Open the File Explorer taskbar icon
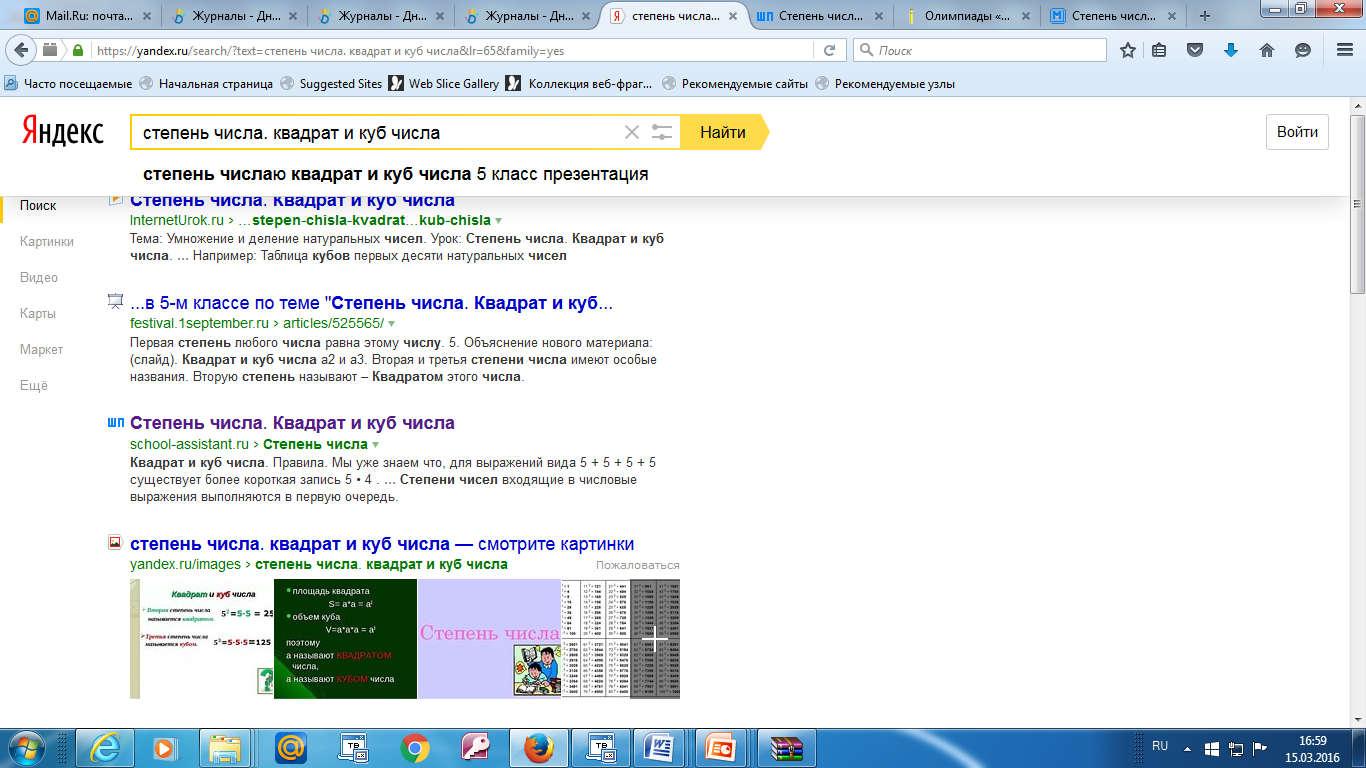This screenshot has height=768, width=1366. coord(226,747)
